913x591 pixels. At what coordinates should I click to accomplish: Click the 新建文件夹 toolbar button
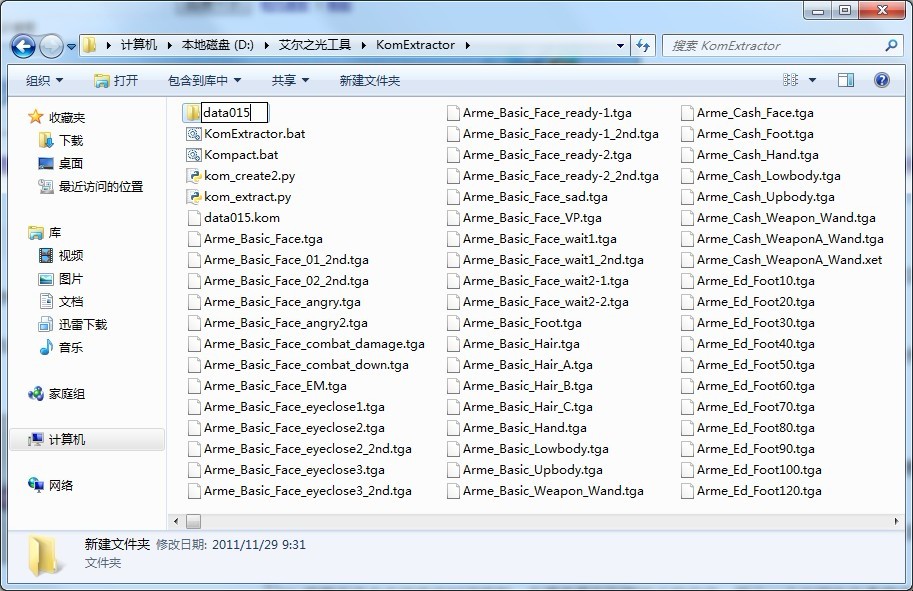tap(369, 80)
